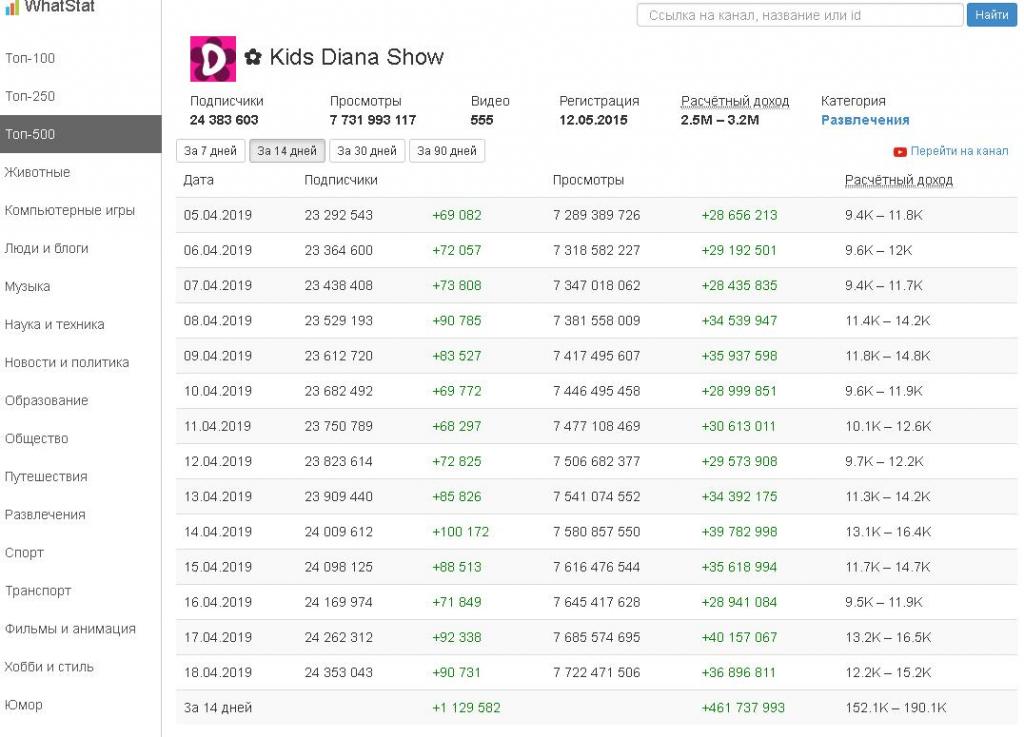Switch to the За 90 дней period
The width and height of the screenshot is (1024, 737).
[x=447, y=151]
